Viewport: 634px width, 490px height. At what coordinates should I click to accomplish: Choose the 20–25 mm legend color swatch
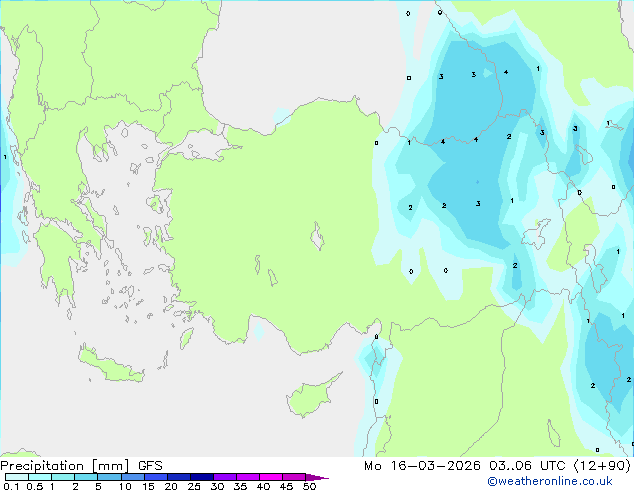(x=178, y=477)
